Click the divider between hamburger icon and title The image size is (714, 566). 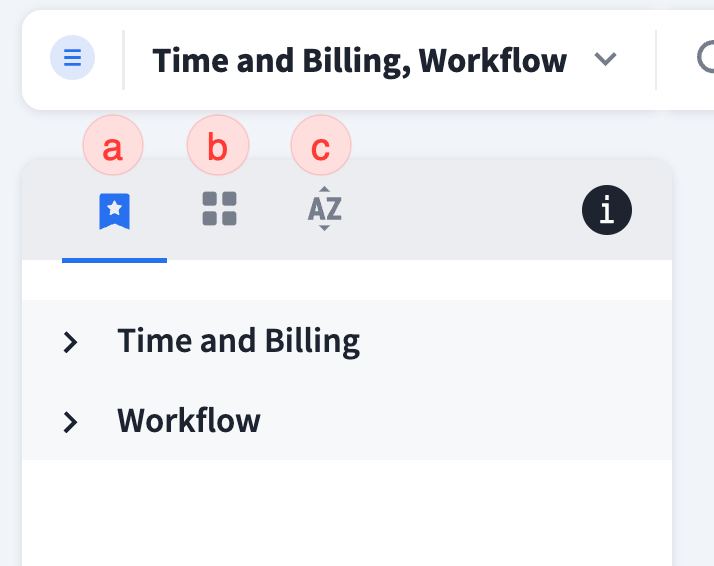pyautogui.click(x=124, y=60)
